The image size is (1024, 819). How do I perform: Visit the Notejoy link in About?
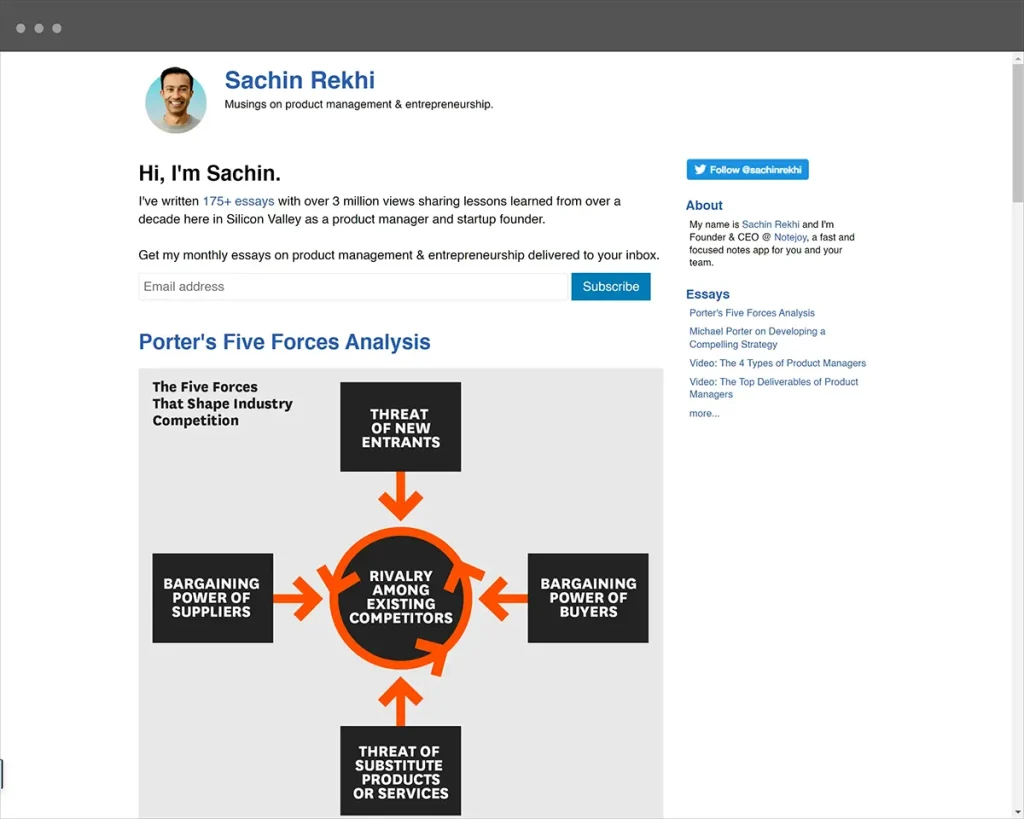coord(789,238)
